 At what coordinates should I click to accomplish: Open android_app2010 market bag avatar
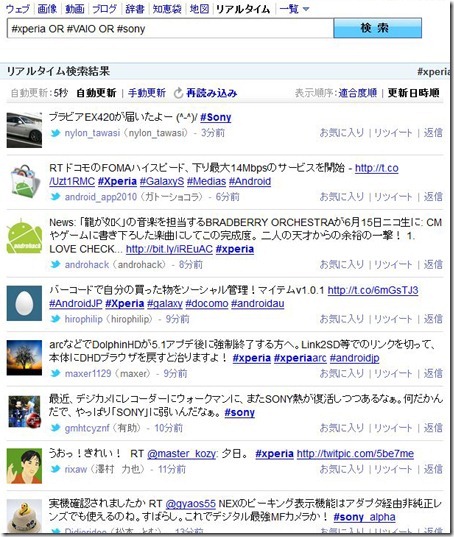click(x=24, y=181)
